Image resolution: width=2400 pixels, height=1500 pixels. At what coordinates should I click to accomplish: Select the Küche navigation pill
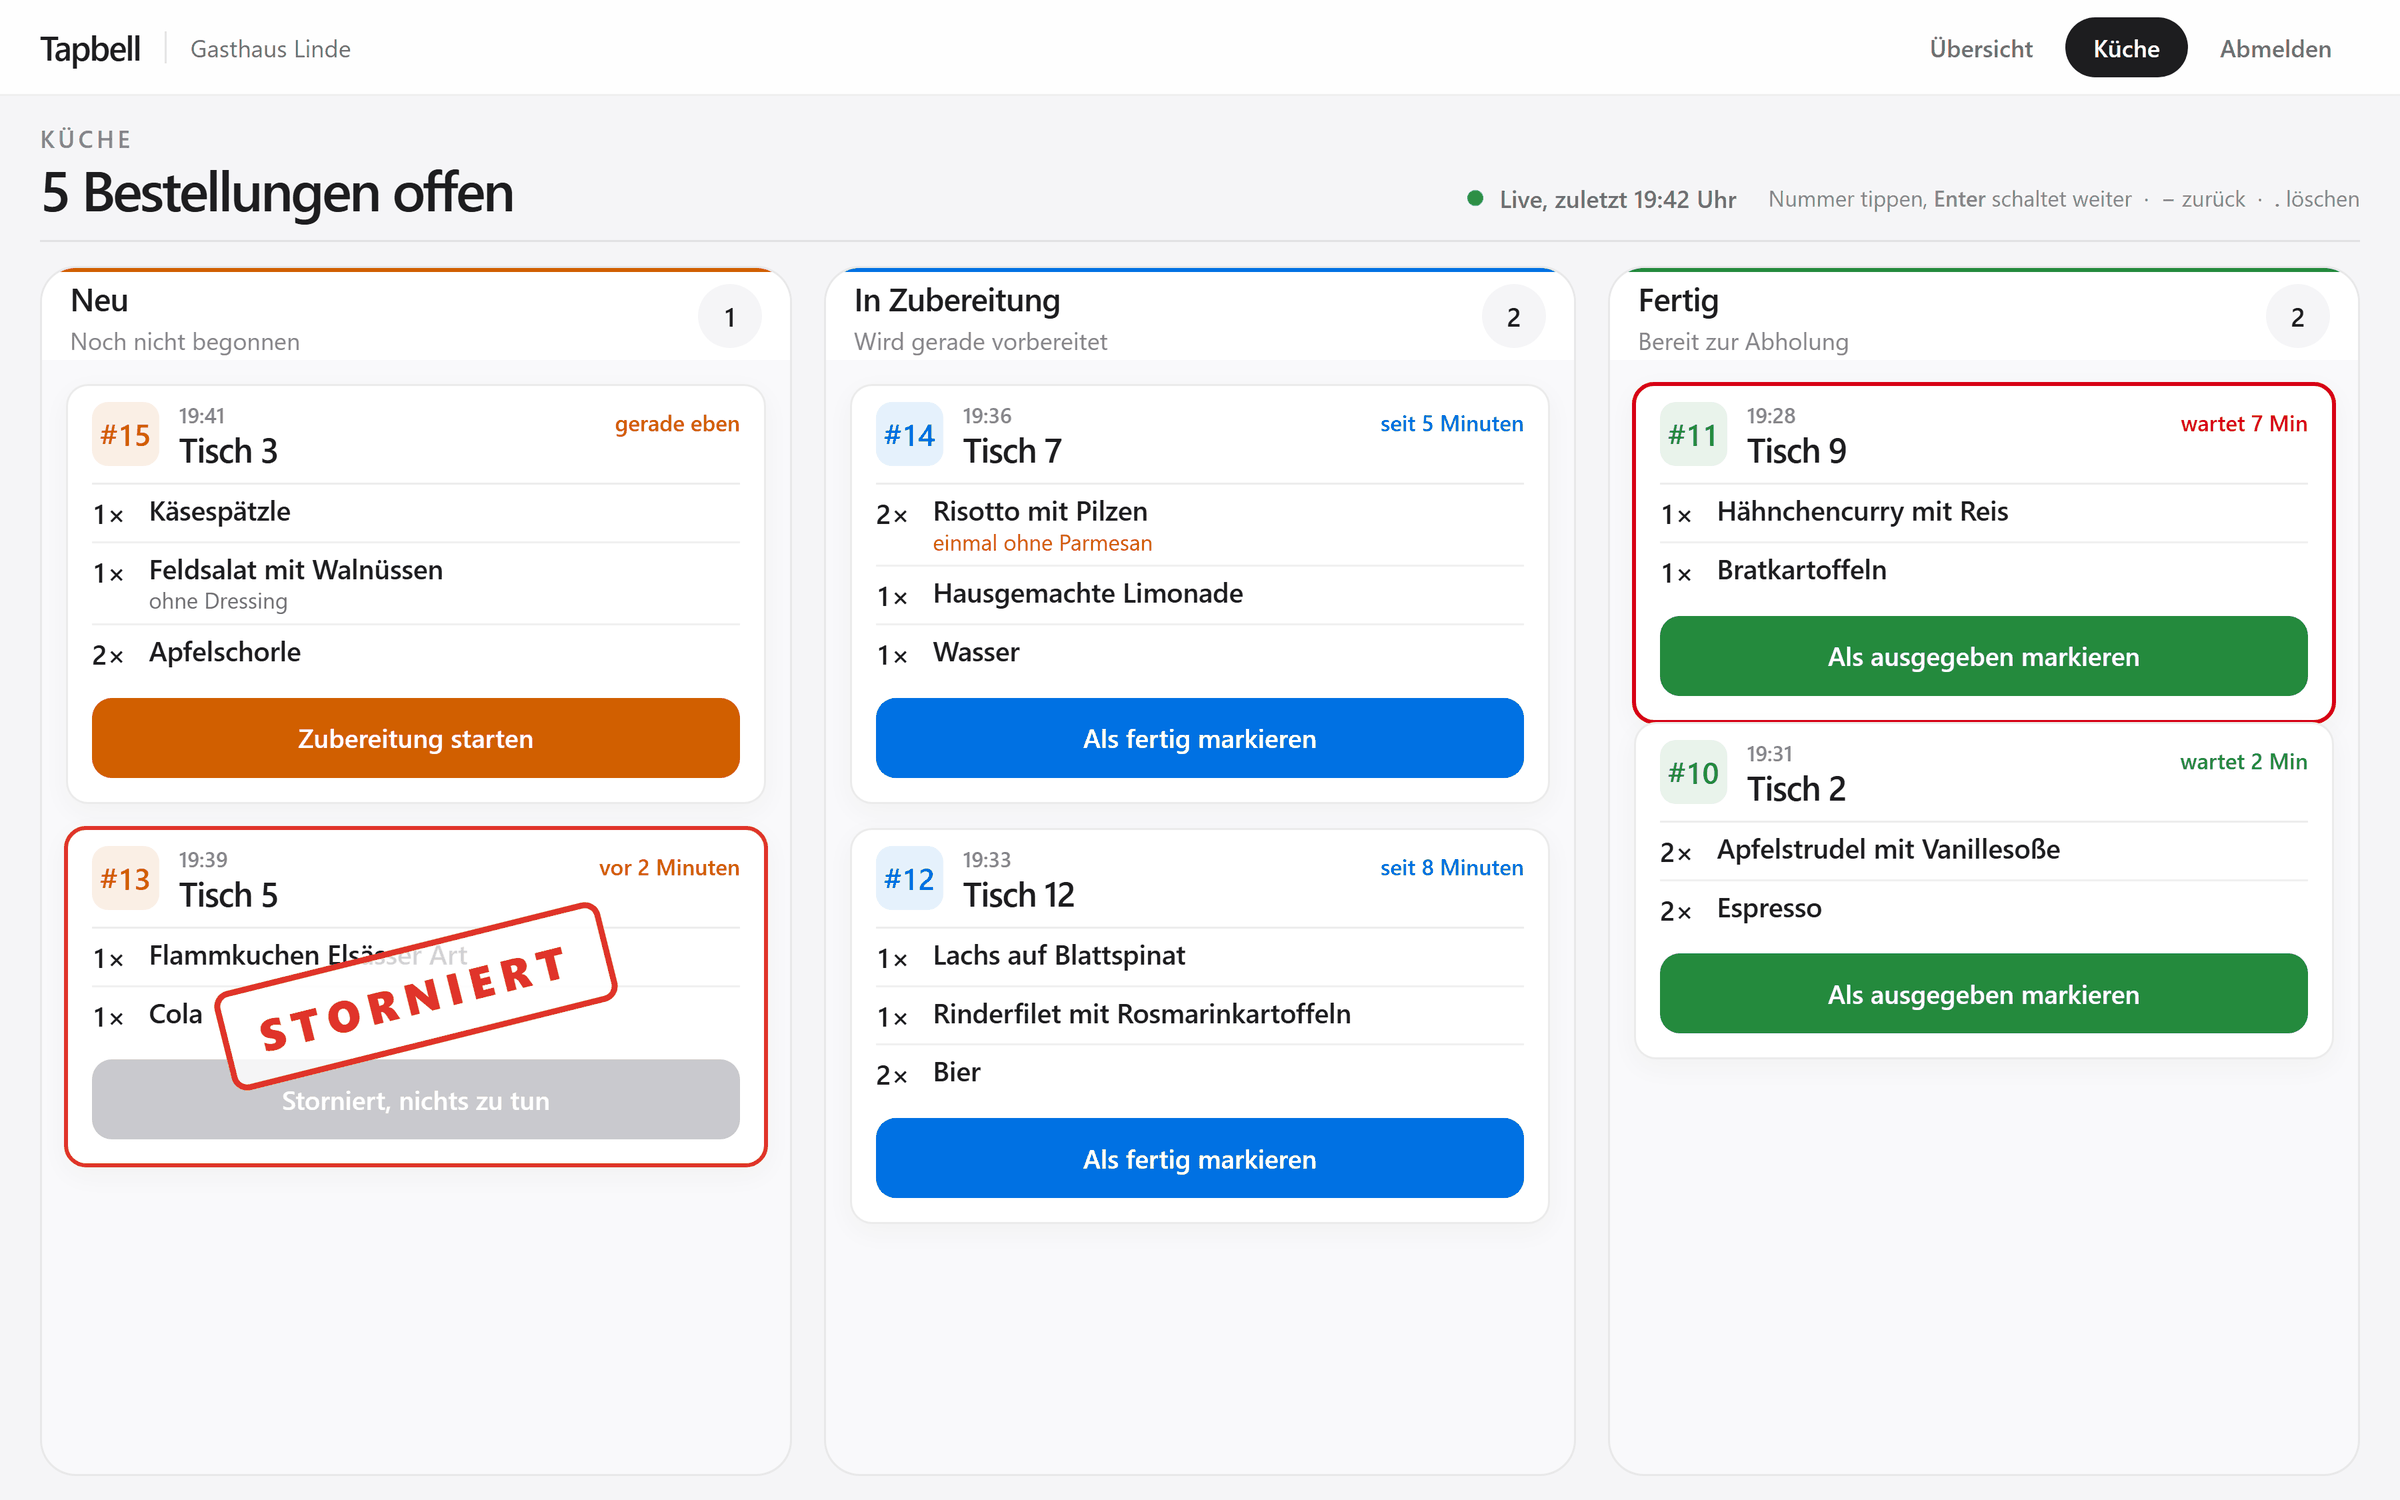(x=2126, y=48)
